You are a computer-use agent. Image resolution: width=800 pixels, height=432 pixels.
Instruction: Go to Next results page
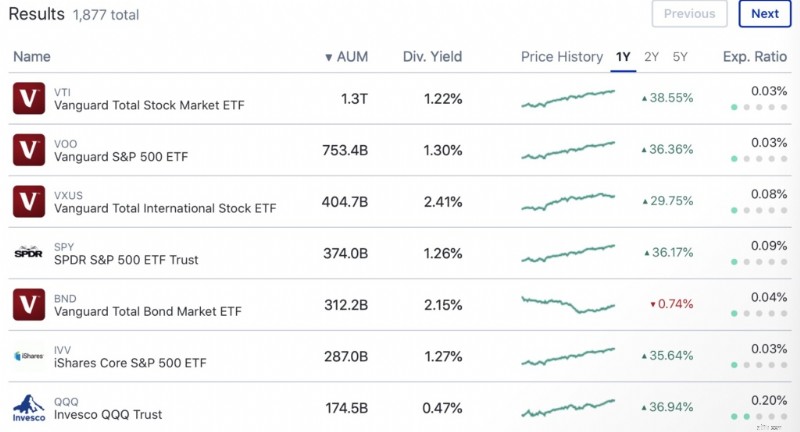pos(765,14)
